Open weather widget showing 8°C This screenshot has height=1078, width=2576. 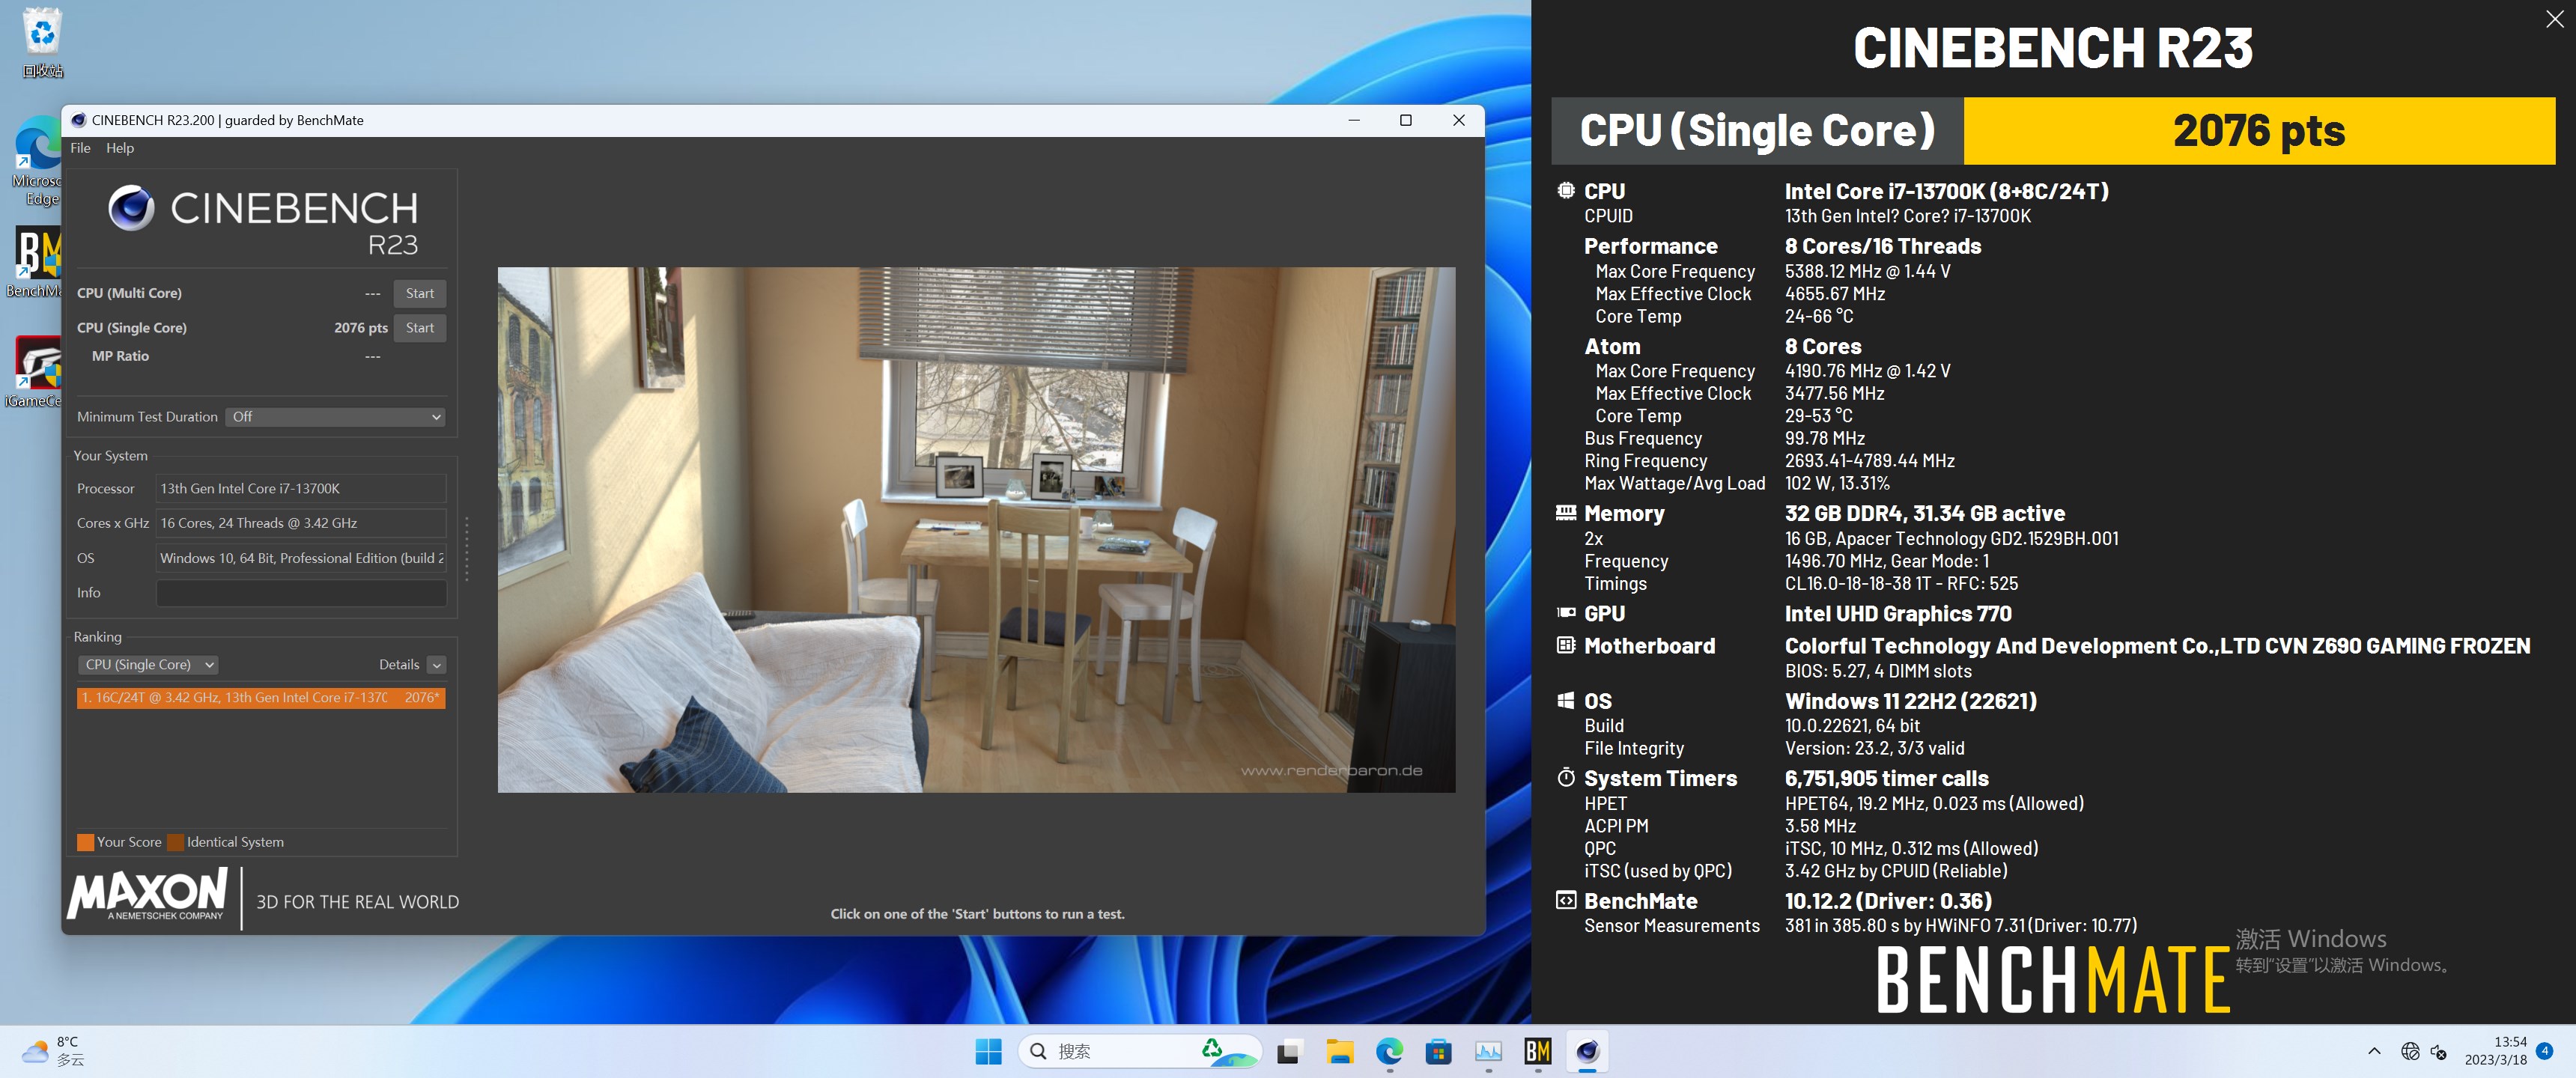pos(54,1051)
